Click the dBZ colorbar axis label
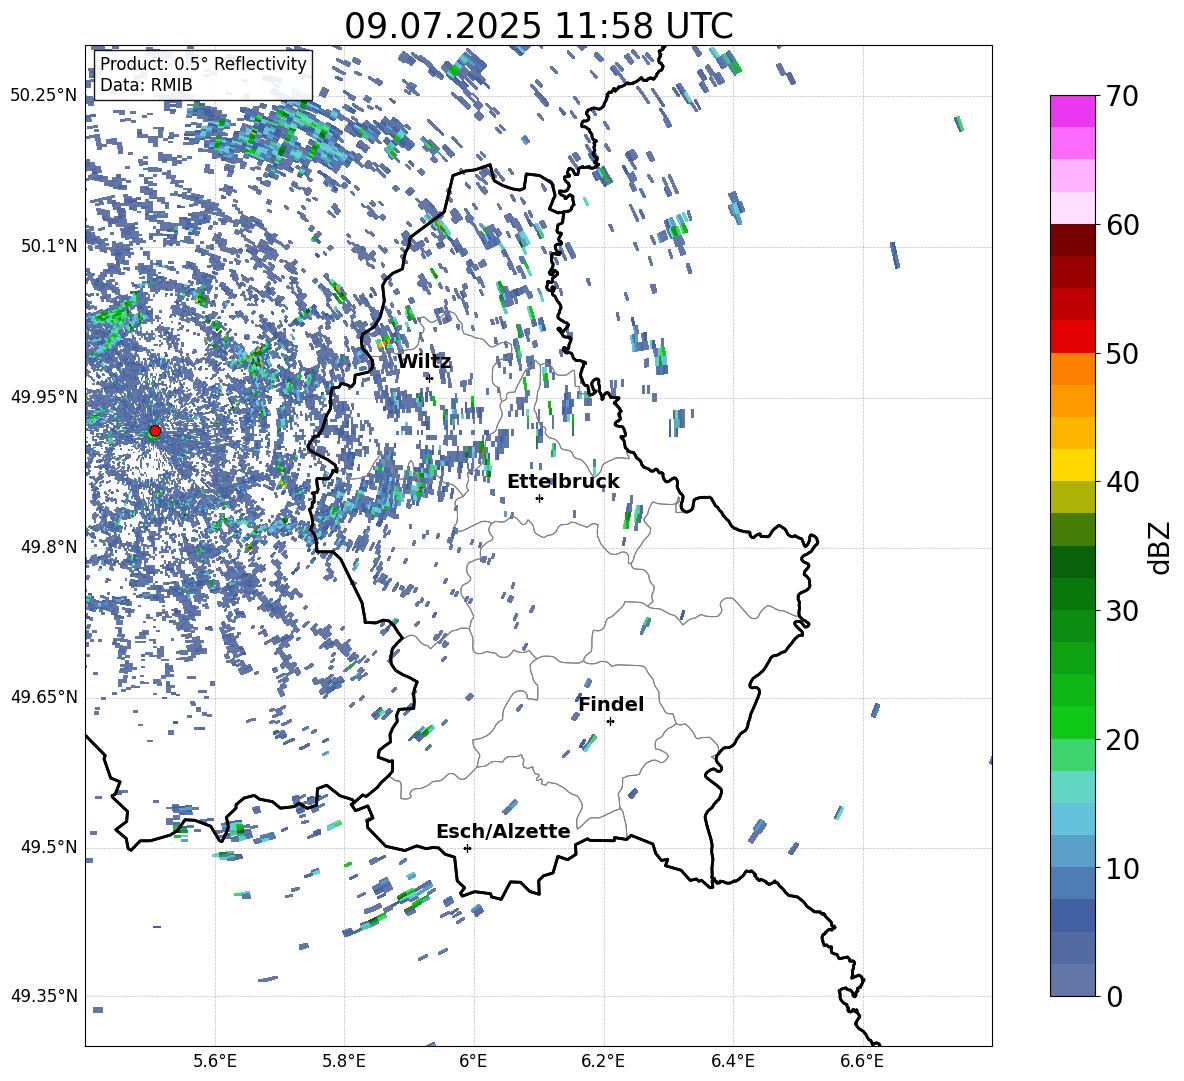1184x1081 pixels. 1161,548
